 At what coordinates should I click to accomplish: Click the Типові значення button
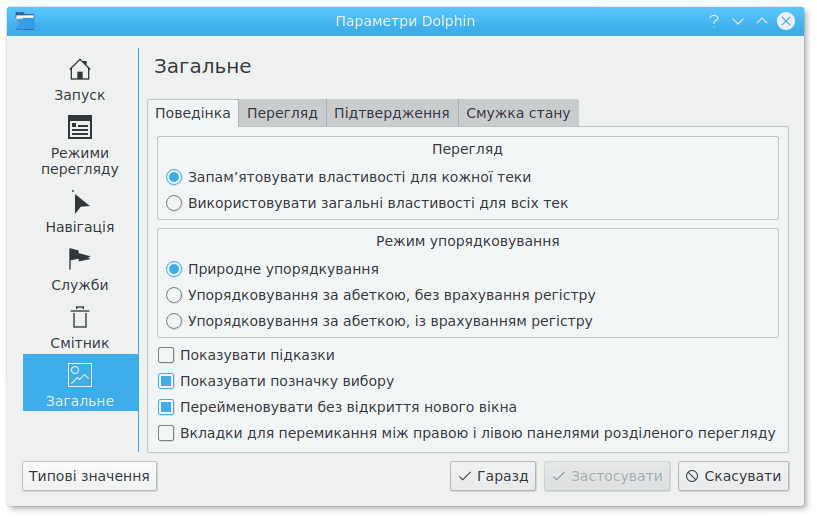point(89,476)
